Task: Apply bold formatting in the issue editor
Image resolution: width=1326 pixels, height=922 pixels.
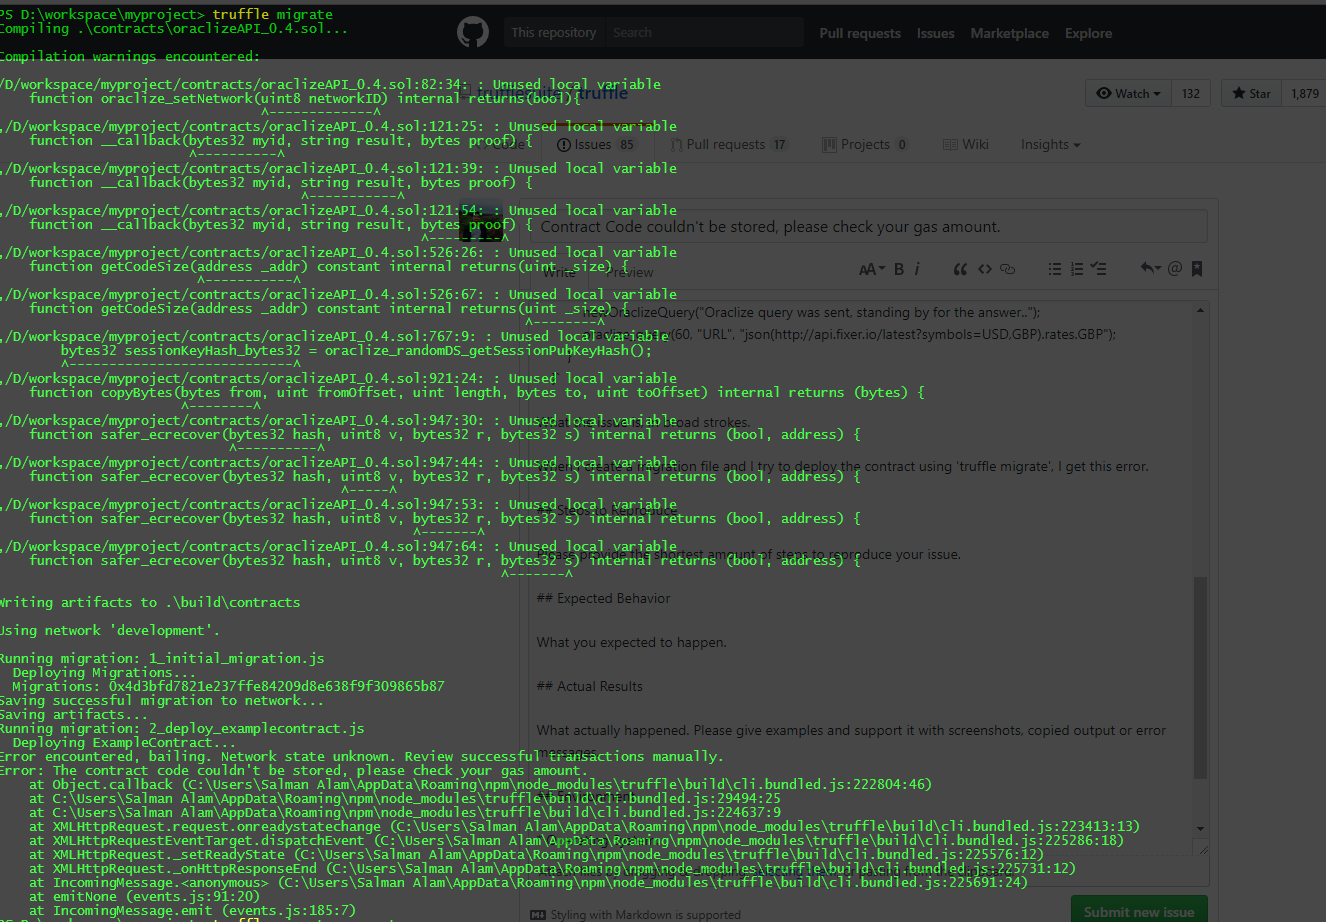Action: 898,269
